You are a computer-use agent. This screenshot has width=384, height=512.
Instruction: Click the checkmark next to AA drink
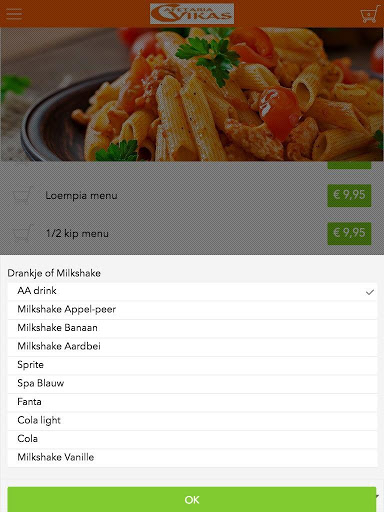point(369,292)
